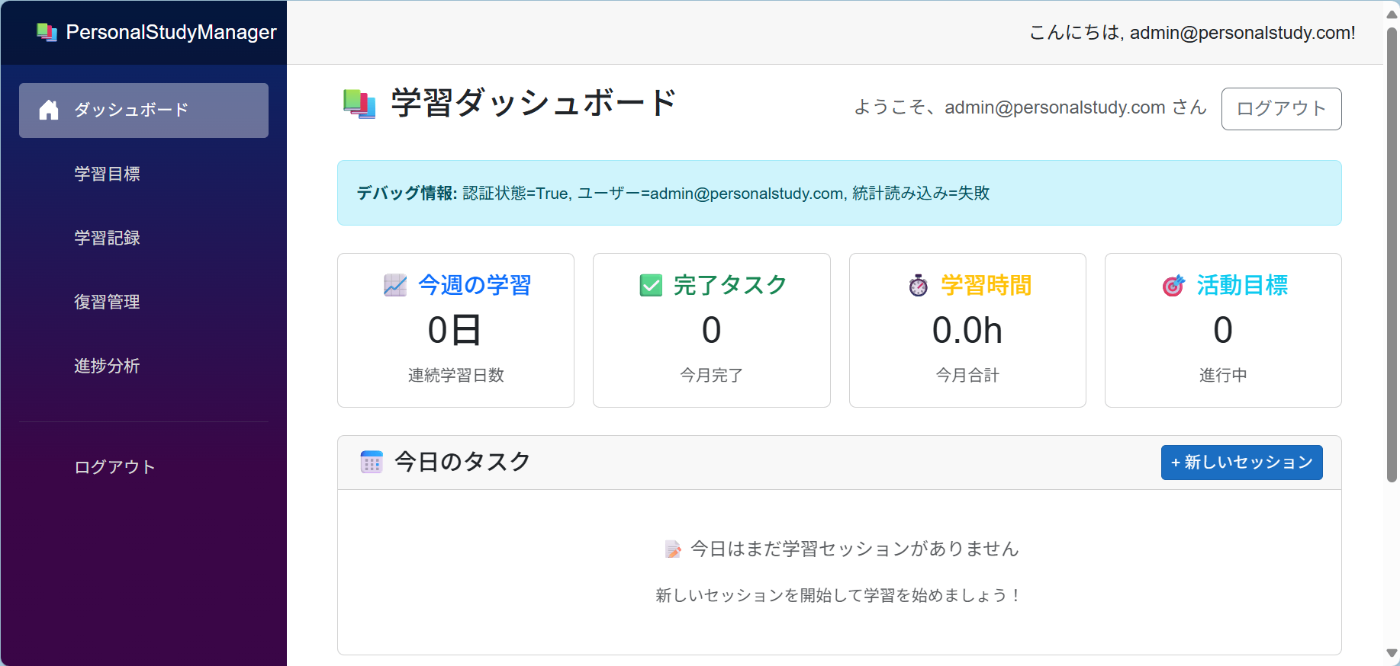Click the green checkmark icon beside 完了タスク
This screenshot has height=666, width=1400.
651,286
